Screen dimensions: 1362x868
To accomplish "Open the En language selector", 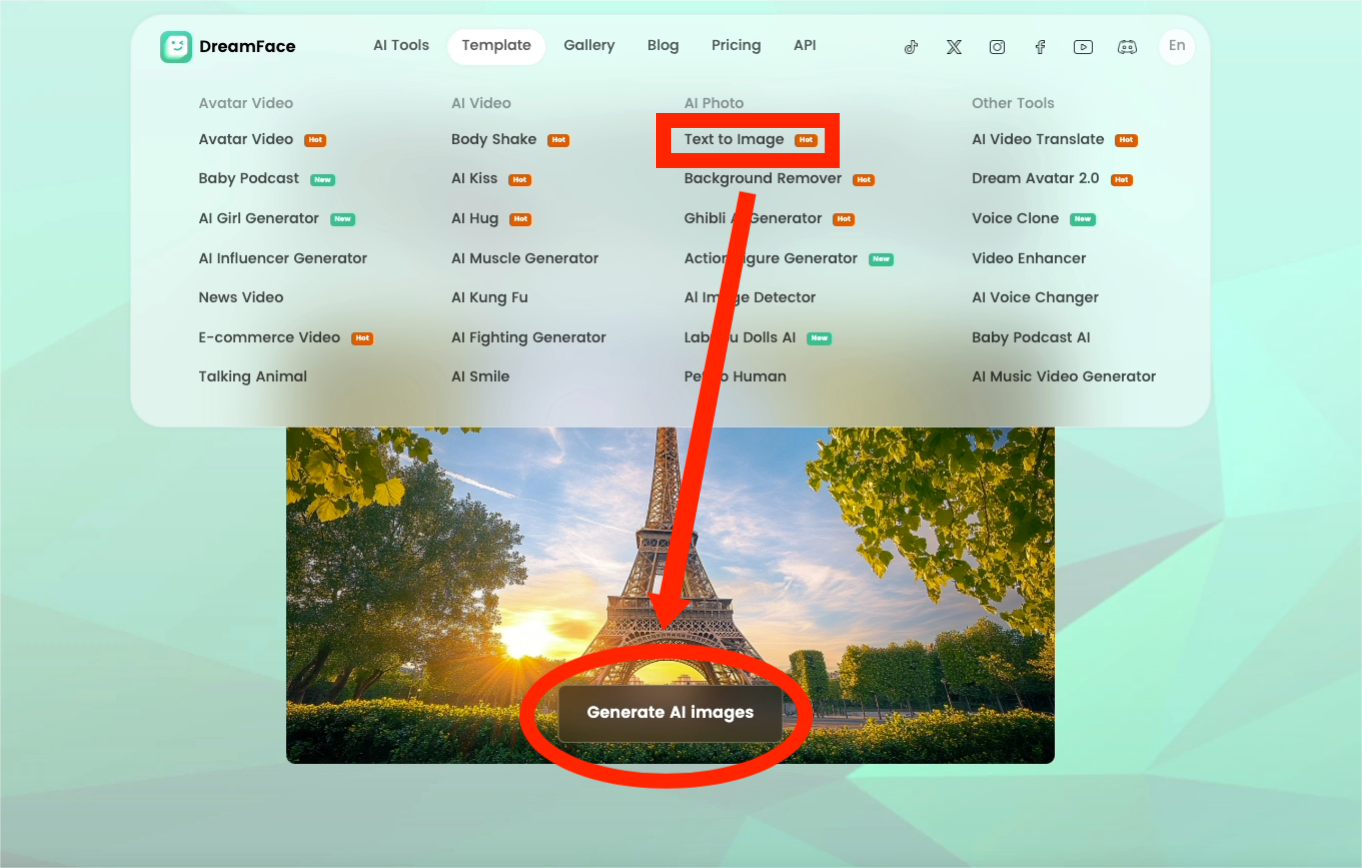I will click(x=1177, y=46).
